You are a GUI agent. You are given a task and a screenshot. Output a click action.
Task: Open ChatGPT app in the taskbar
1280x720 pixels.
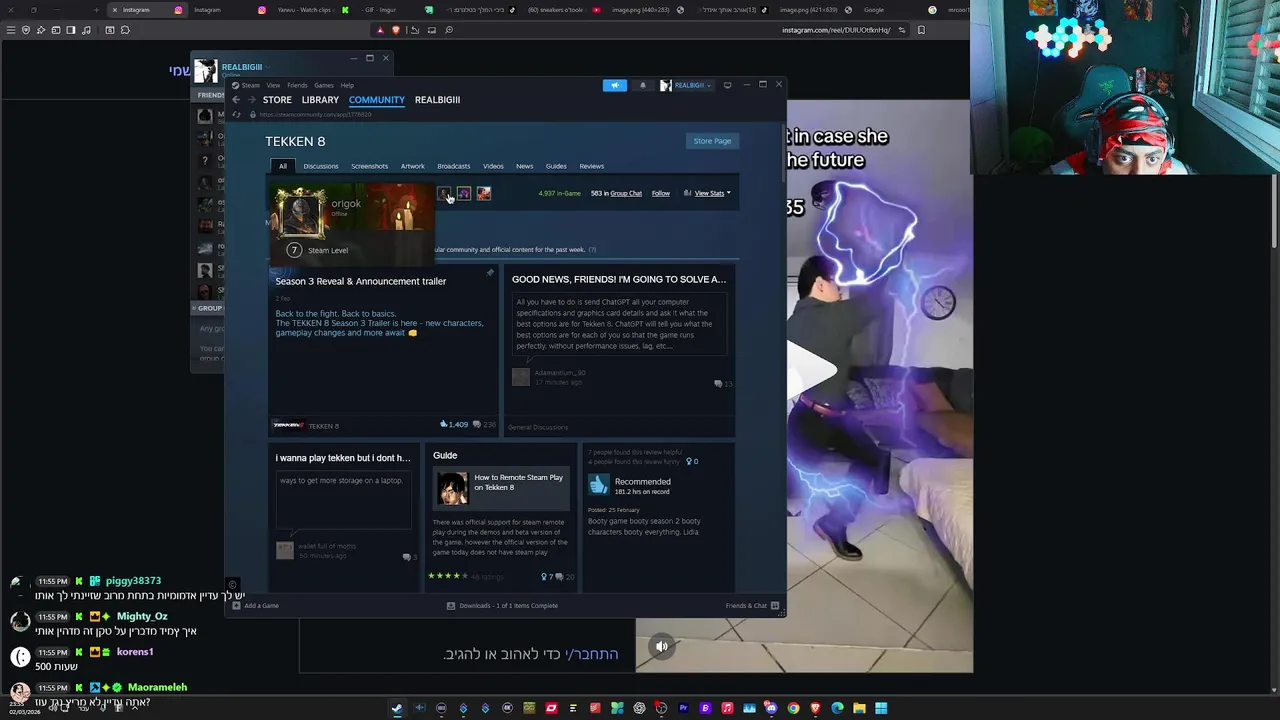(639, 708)
